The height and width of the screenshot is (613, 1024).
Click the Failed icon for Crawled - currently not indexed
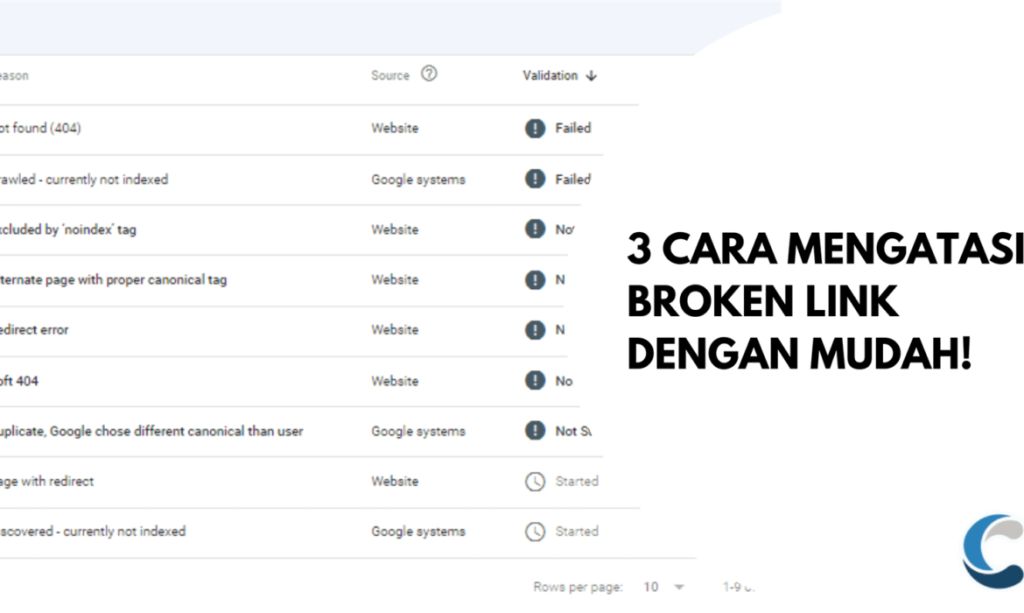point(533,179)
